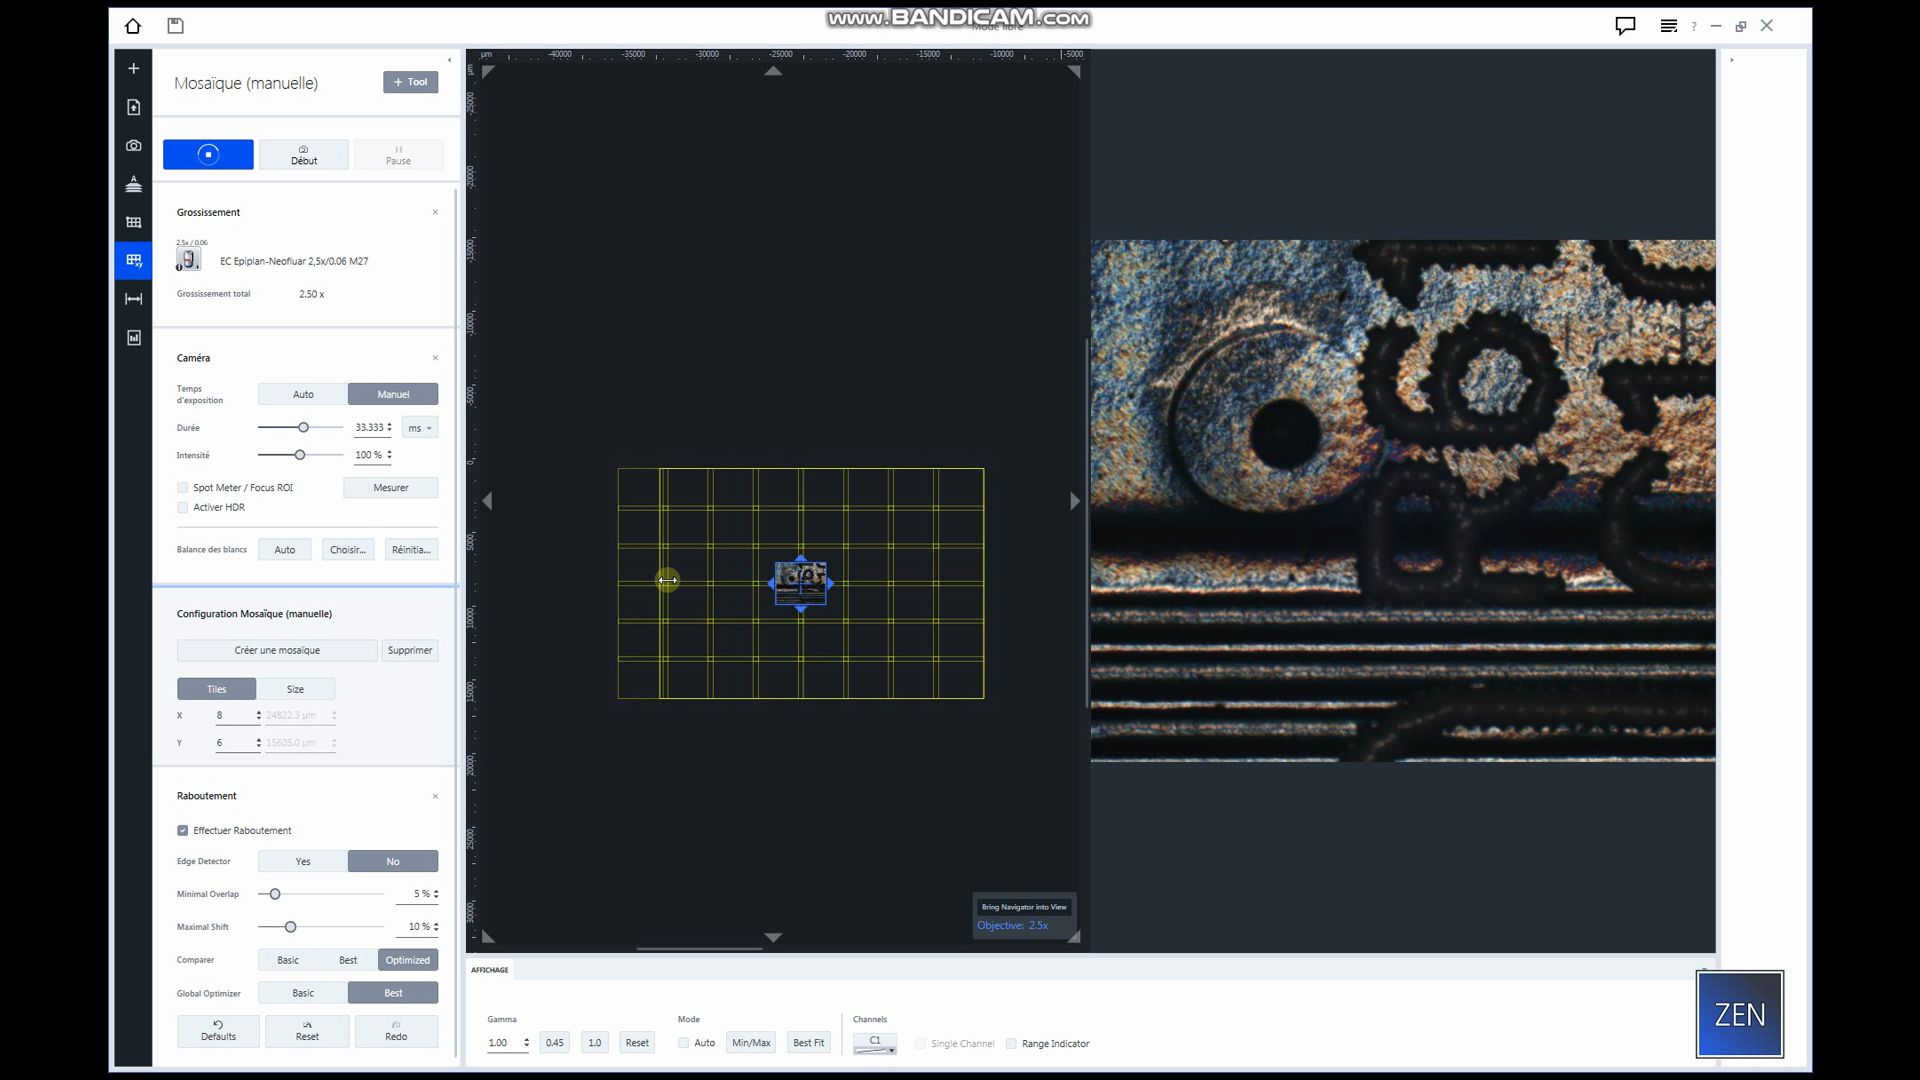The image size is (1920, 1080).
Task: Enable Spot Meter / Focus ROI checkbox
Action: 183,488
